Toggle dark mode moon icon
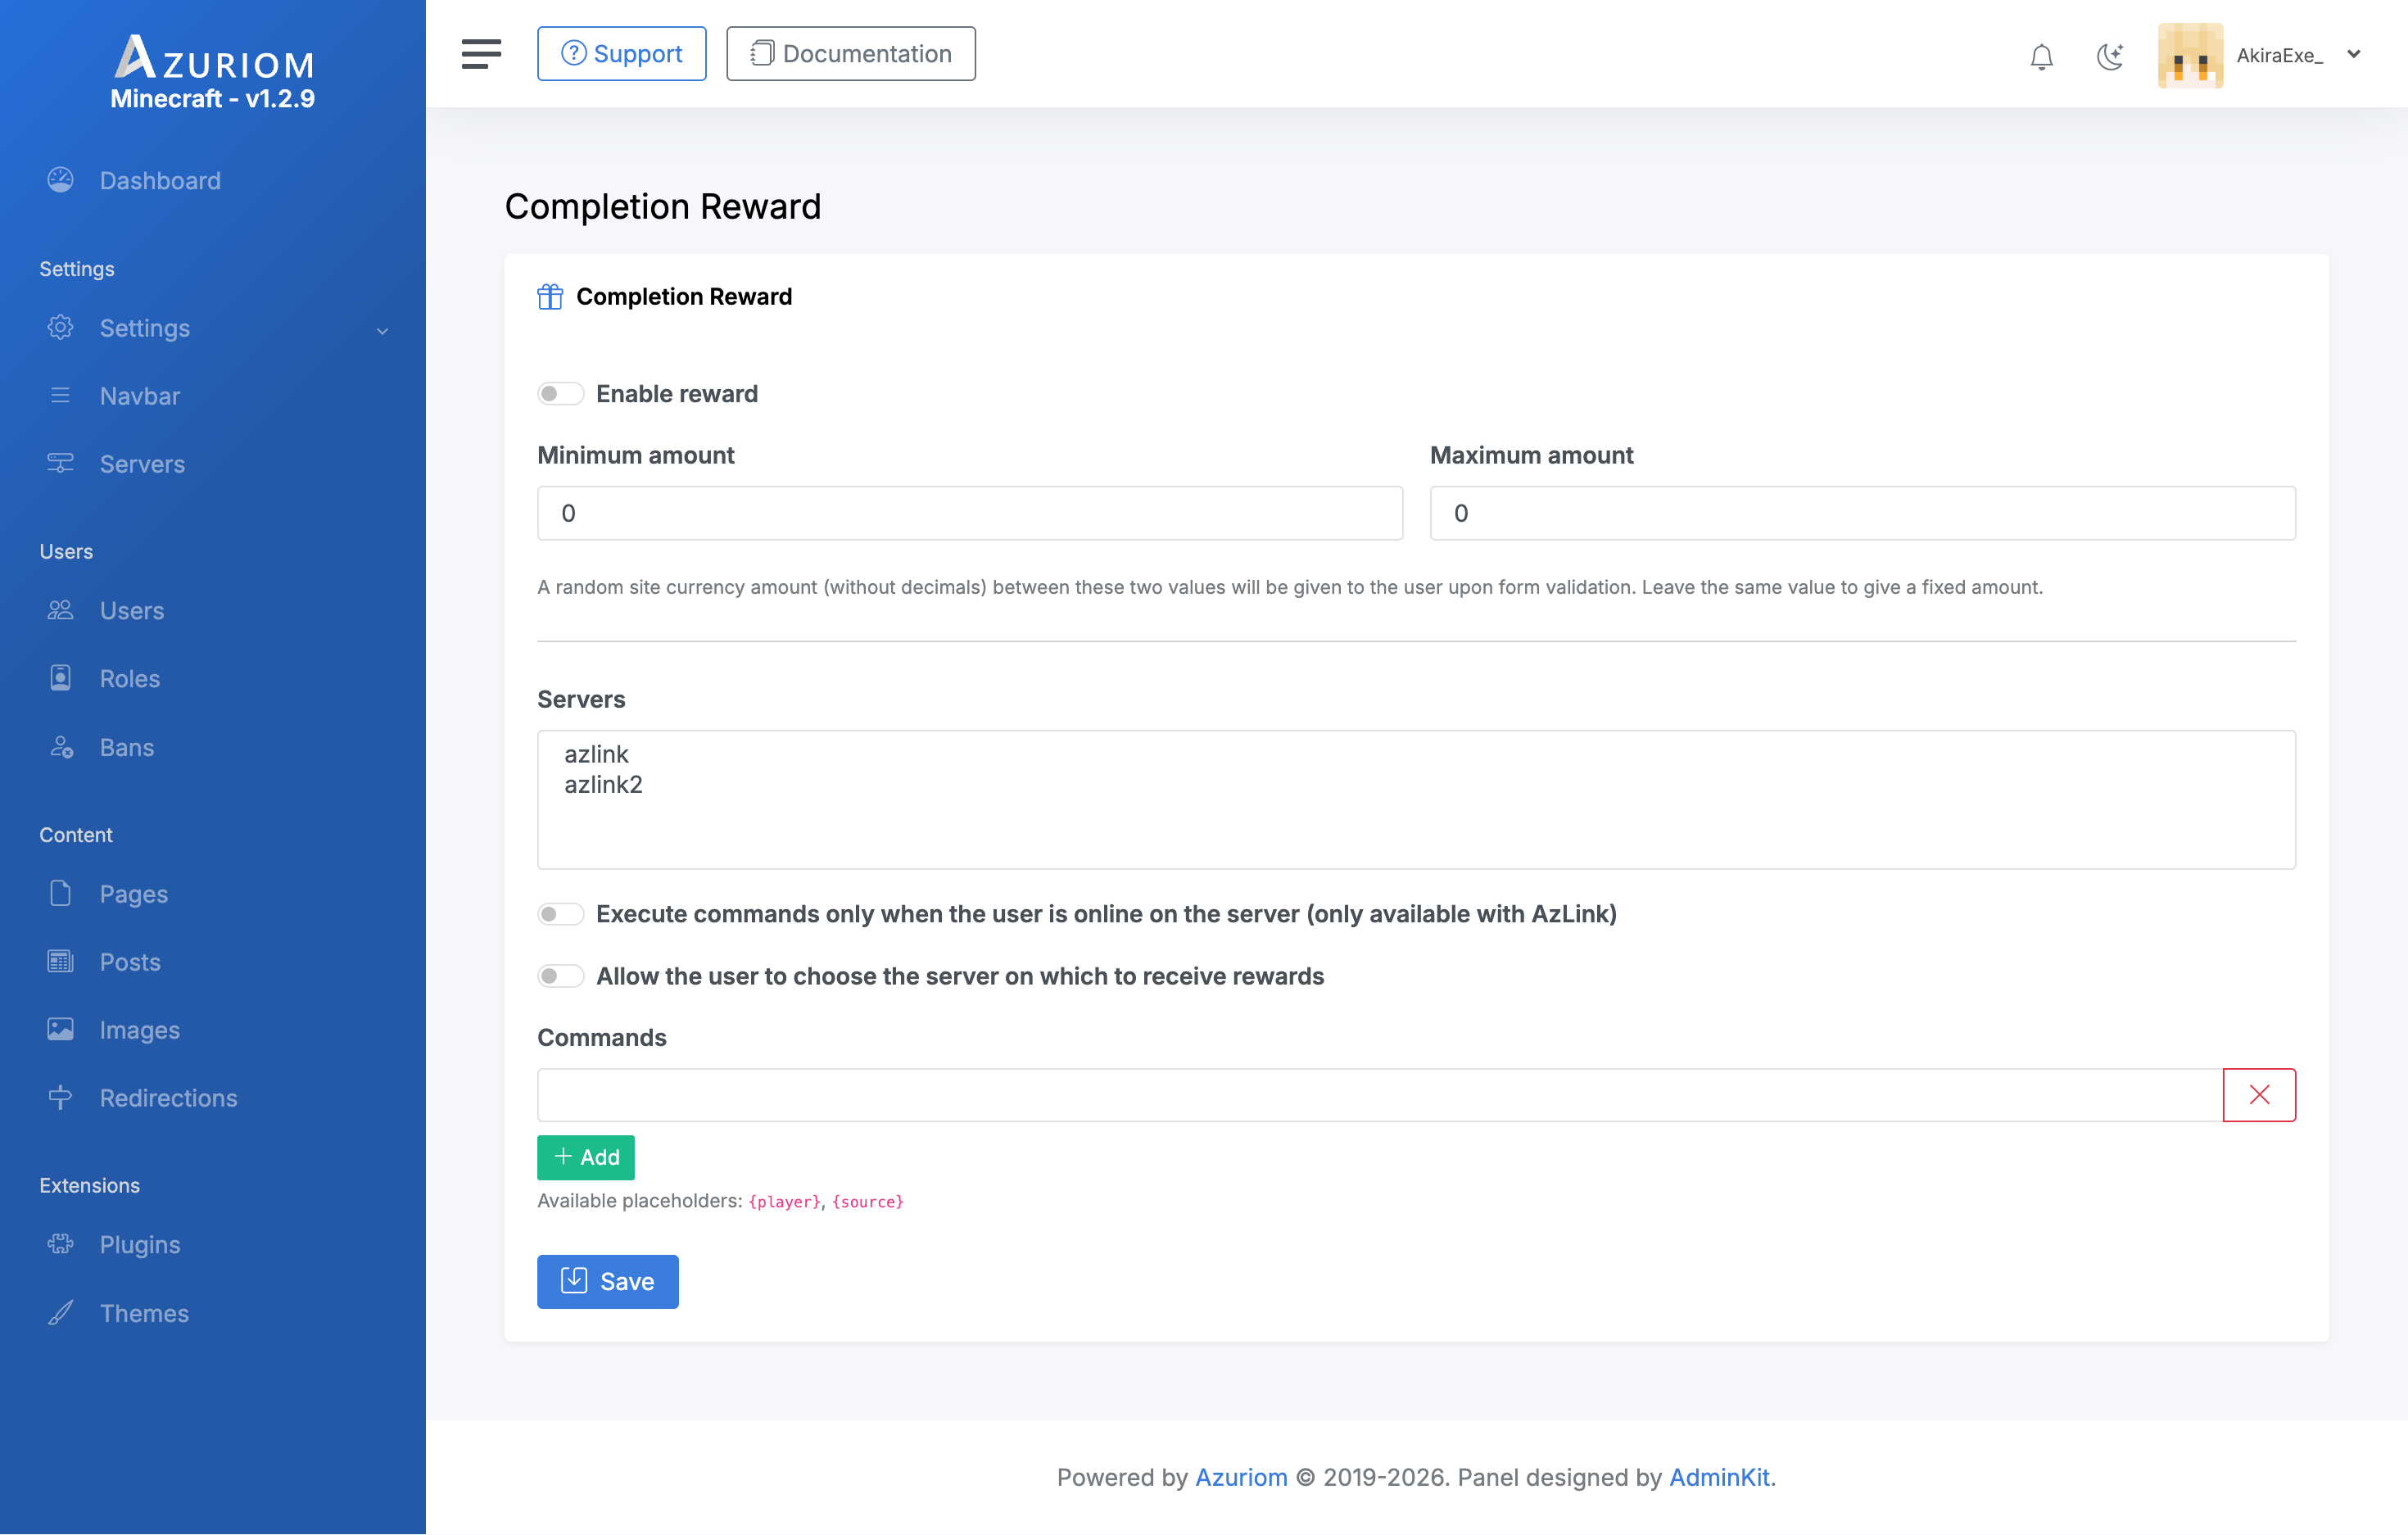This screenshot has height=1535, width=2408. point(2109,56)
